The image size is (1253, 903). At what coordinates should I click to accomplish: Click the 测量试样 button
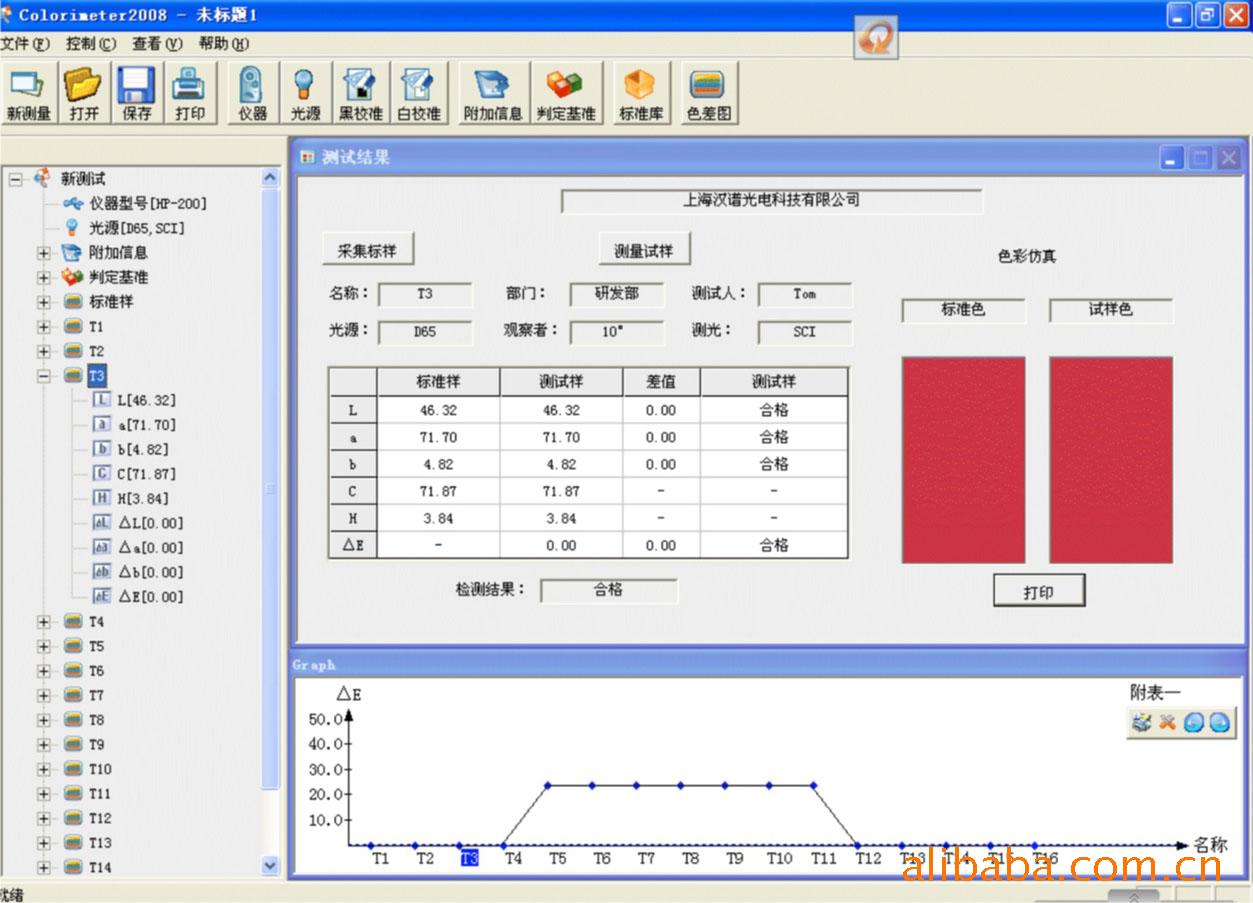pyautogui.click(x=644, y=250)
